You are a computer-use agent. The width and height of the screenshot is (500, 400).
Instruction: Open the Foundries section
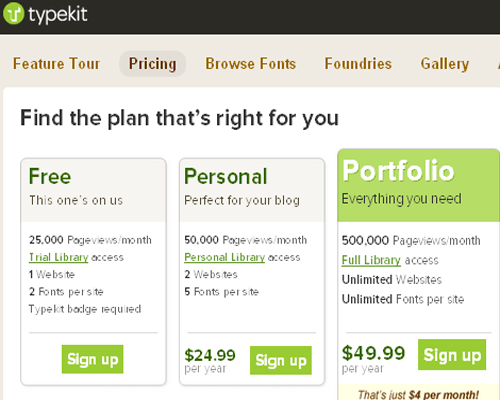358,64
